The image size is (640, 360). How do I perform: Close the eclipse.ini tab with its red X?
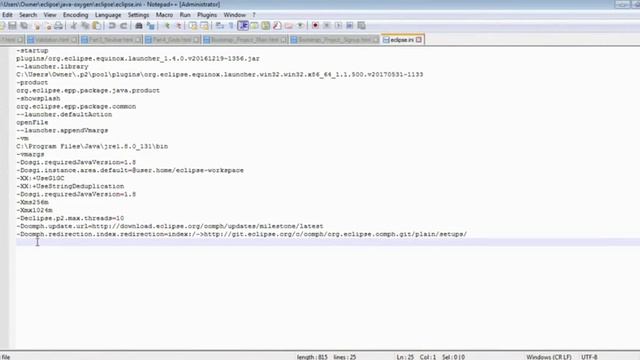click(x=419, y=40)
